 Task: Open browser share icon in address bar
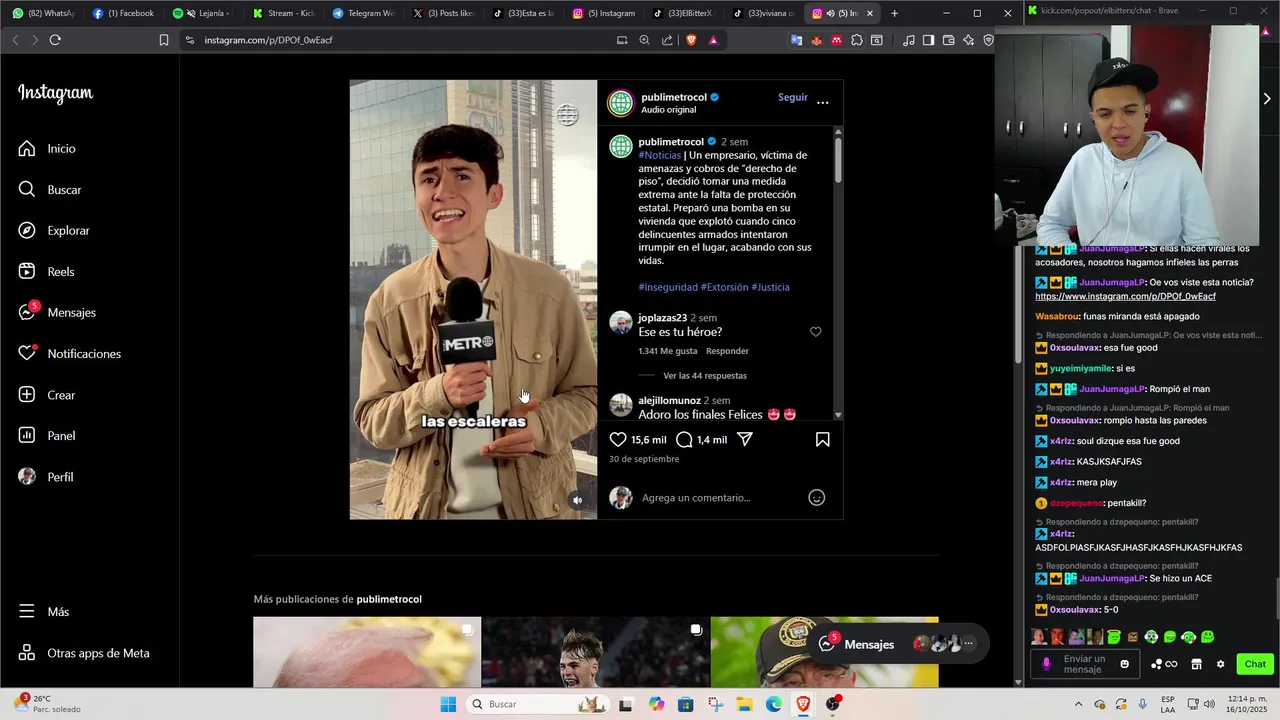tap(667, 40)
